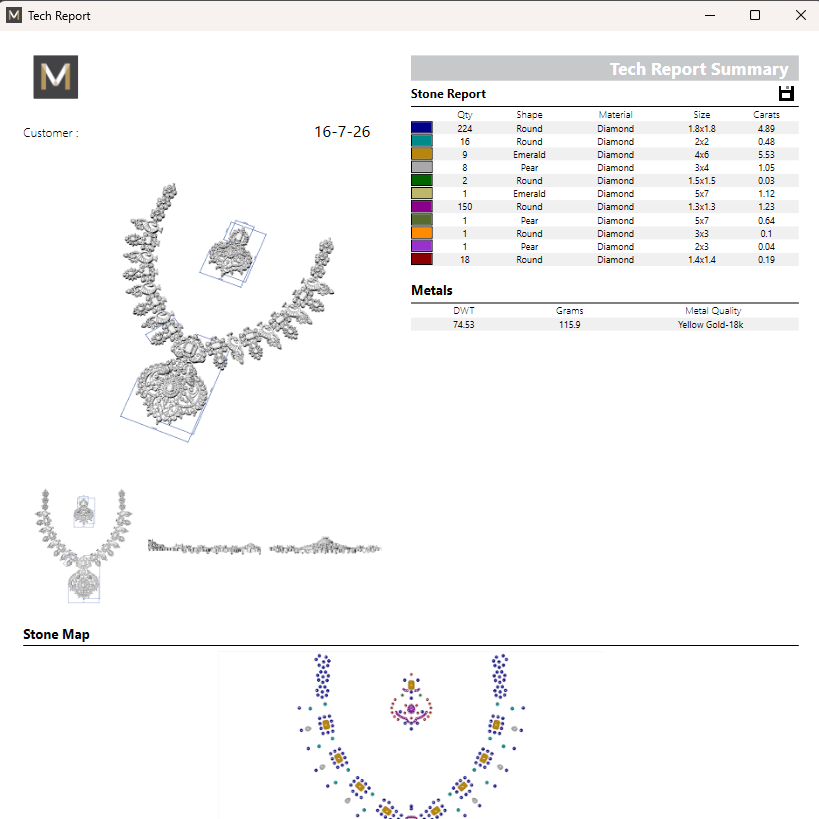The height and width of the screenshot is (819, 819).
Task: Click the Material column header
Action: pos(615,114)
